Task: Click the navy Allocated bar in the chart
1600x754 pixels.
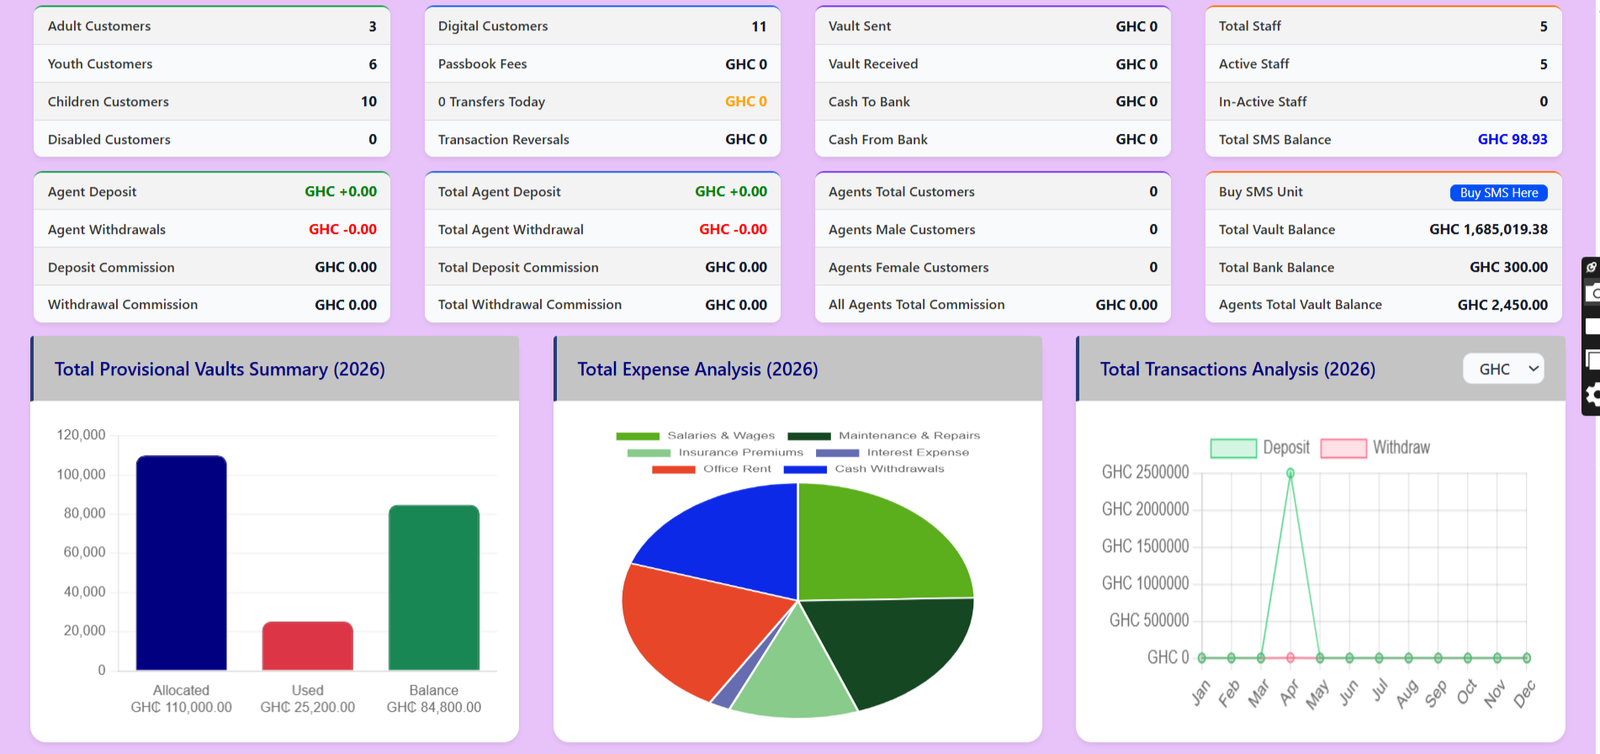Action: (181, 563)
